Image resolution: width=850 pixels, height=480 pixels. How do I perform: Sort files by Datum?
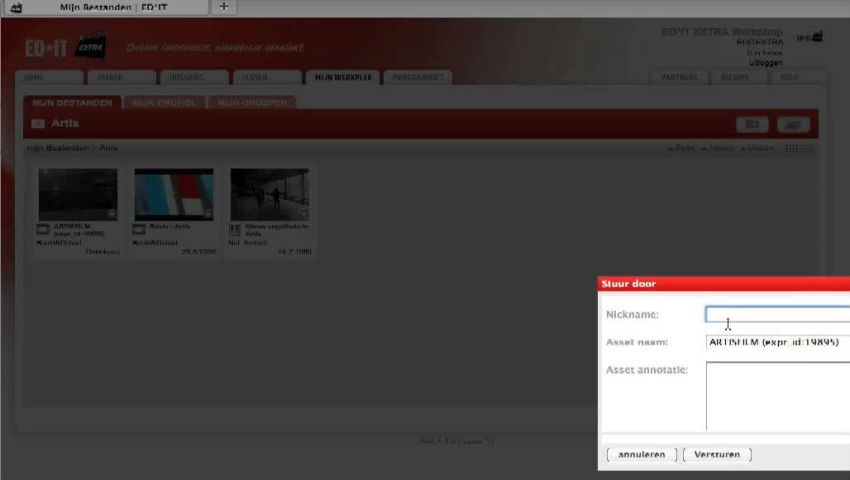pyautogui.click(x=757, y=148)
